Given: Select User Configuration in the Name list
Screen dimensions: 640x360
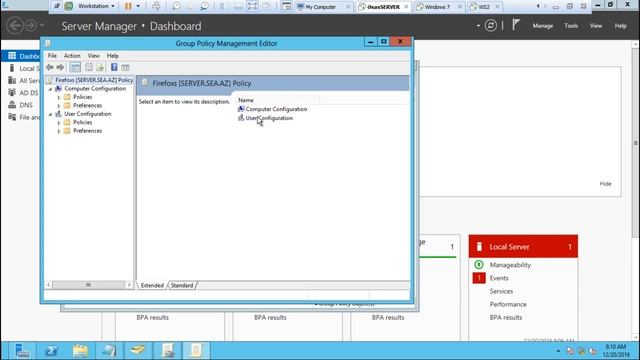Looking at the screenshot, I should [269, 118].
